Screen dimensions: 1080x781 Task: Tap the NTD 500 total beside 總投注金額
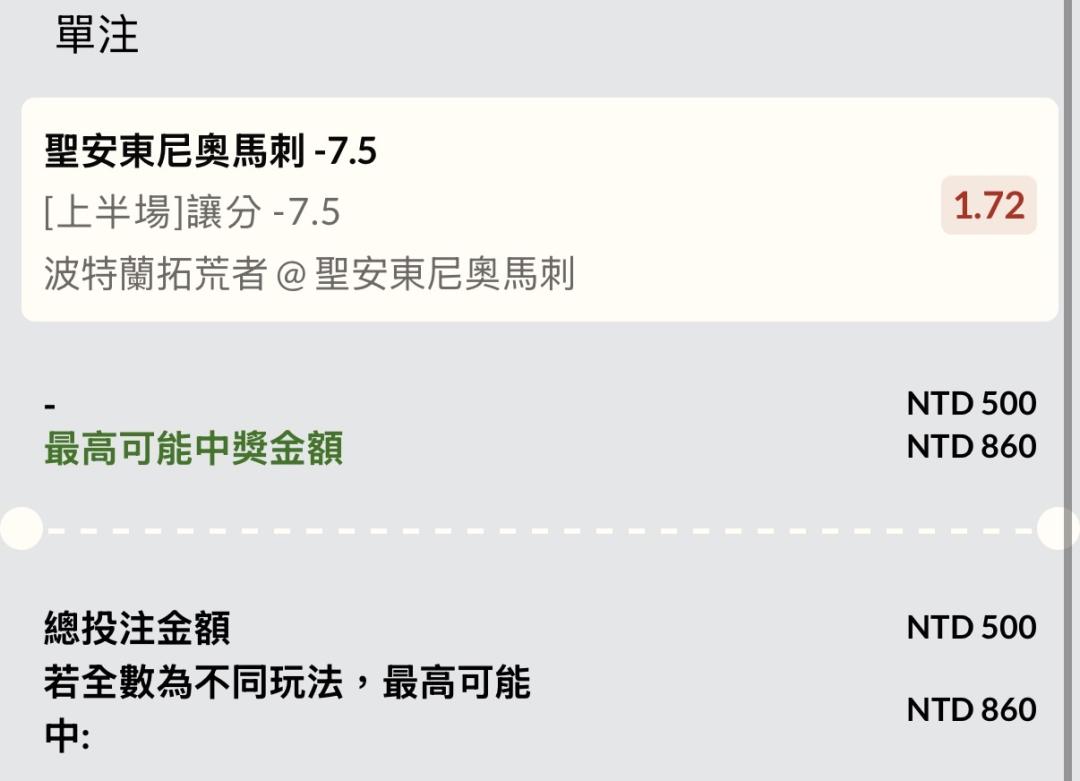coord(971,627)
